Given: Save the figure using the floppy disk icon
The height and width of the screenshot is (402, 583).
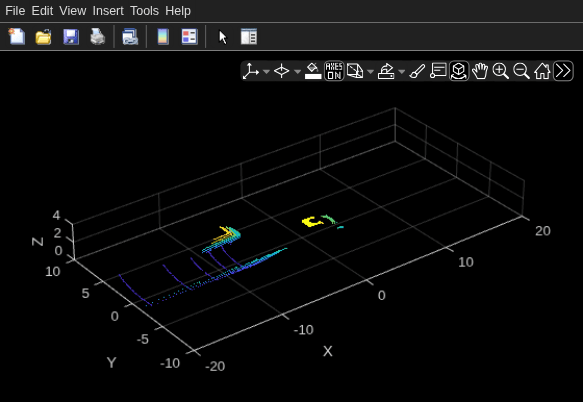Looking at the screenshot, I should coord(71,36).
